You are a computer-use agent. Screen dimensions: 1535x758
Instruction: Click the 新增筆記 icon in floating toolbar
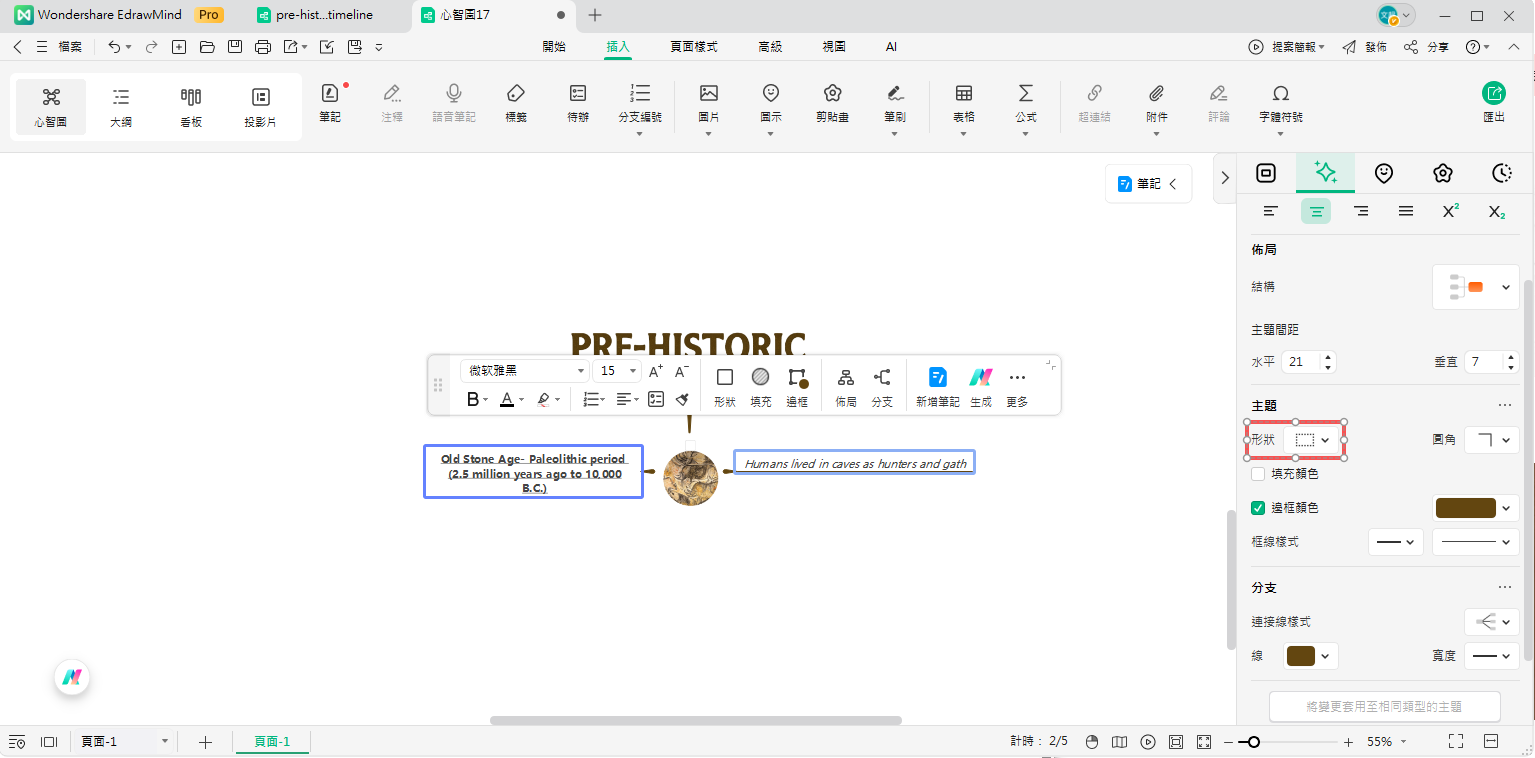click(937, 378)
